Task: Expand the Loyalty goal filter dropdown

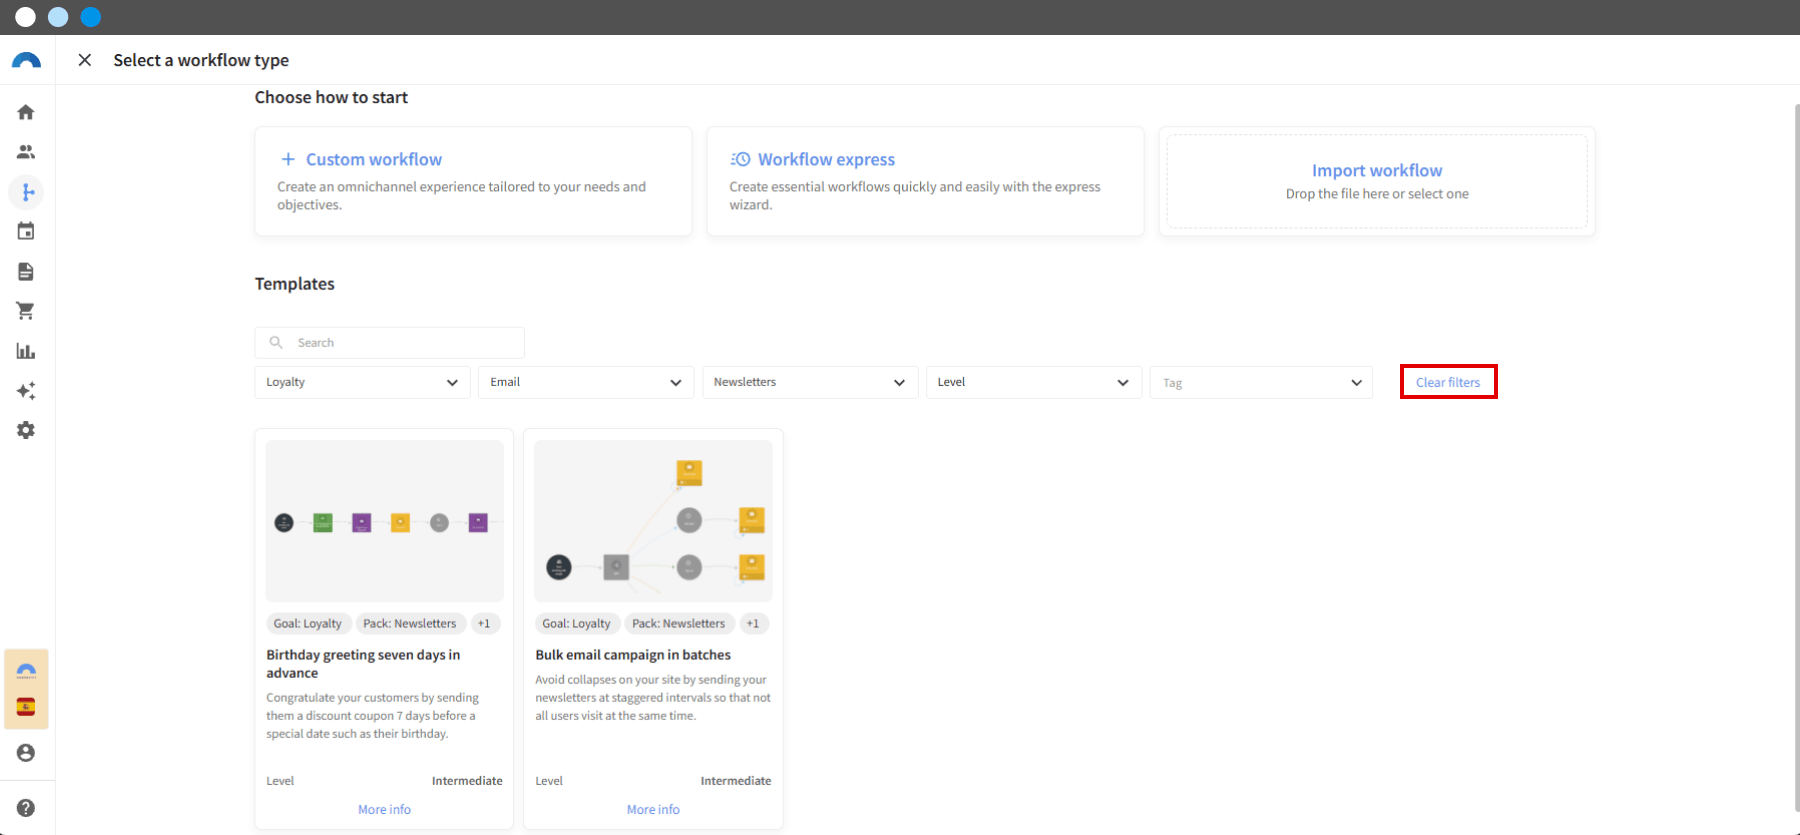Action: click(362, 382)
